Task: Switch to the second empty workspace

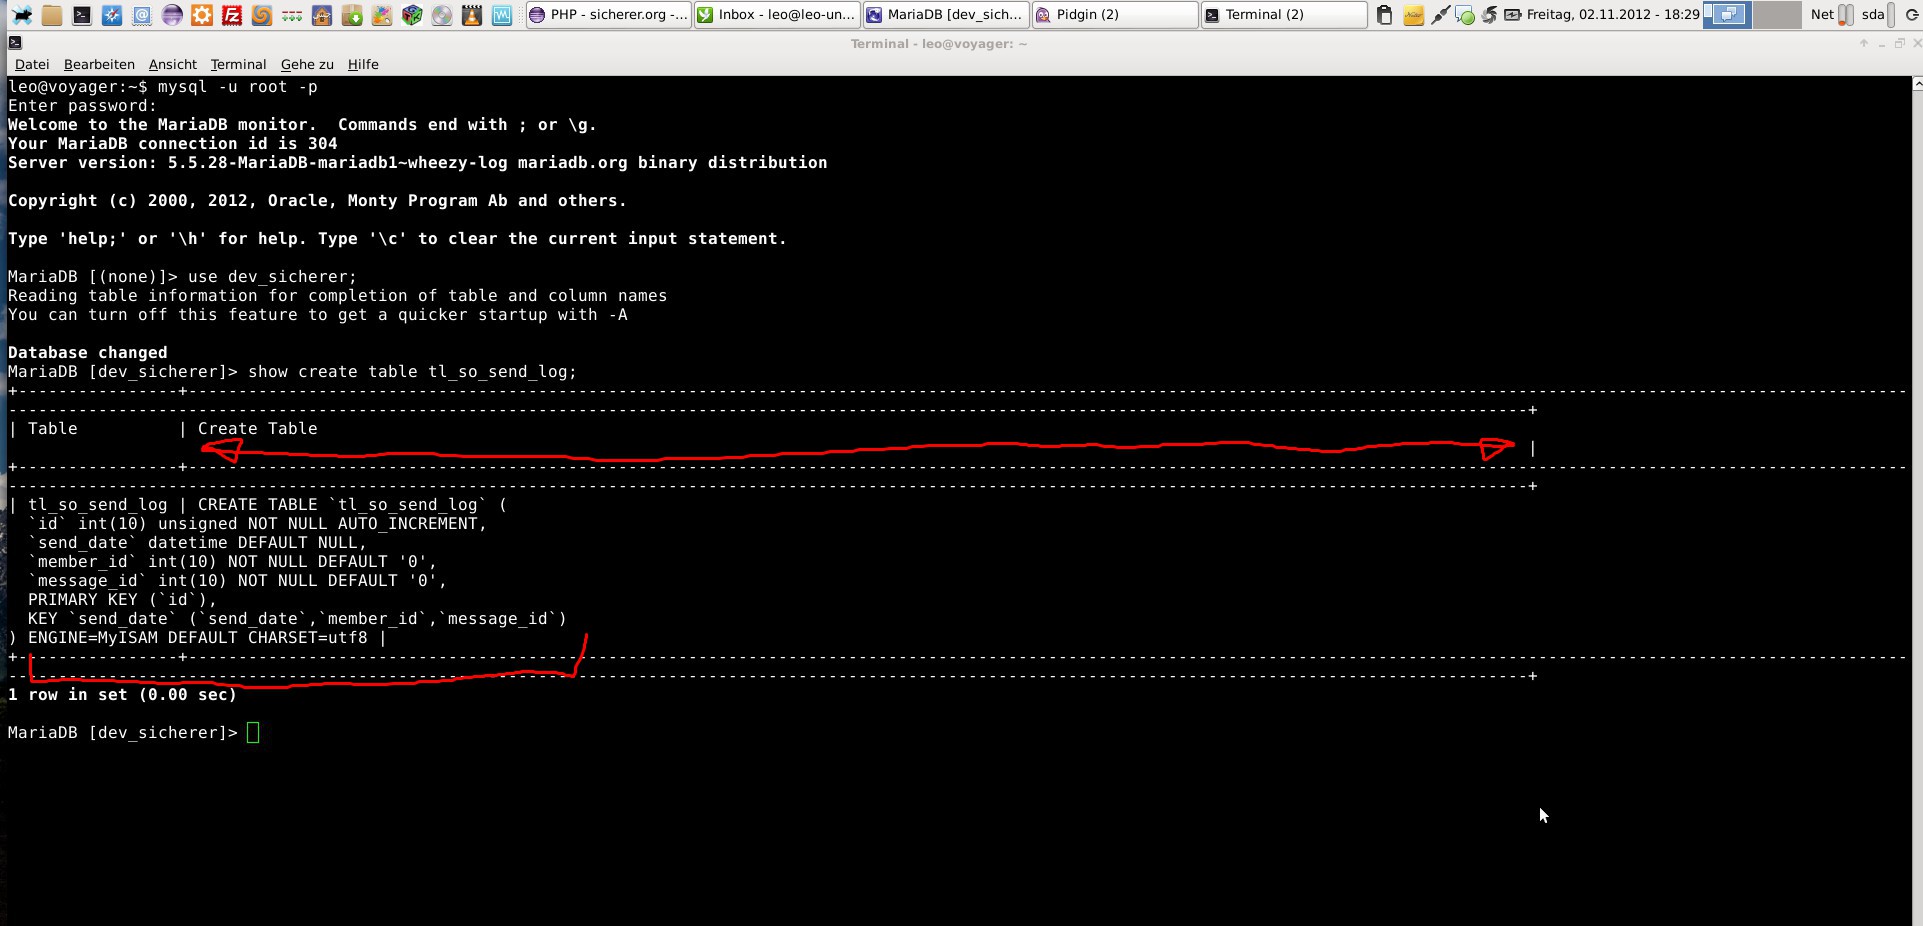Action: click(1777, 15)
